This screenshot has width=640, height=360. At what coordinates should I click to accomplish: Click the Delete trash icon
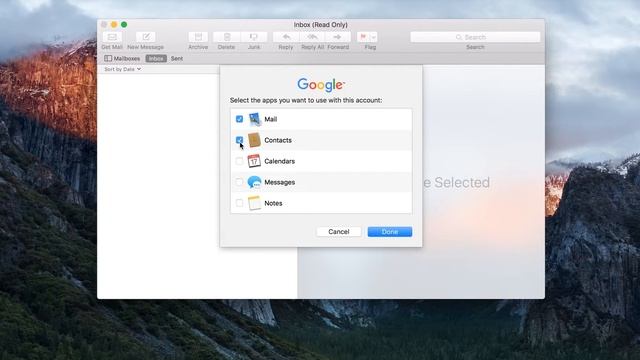pyautogui.click(x=227, y=37)
